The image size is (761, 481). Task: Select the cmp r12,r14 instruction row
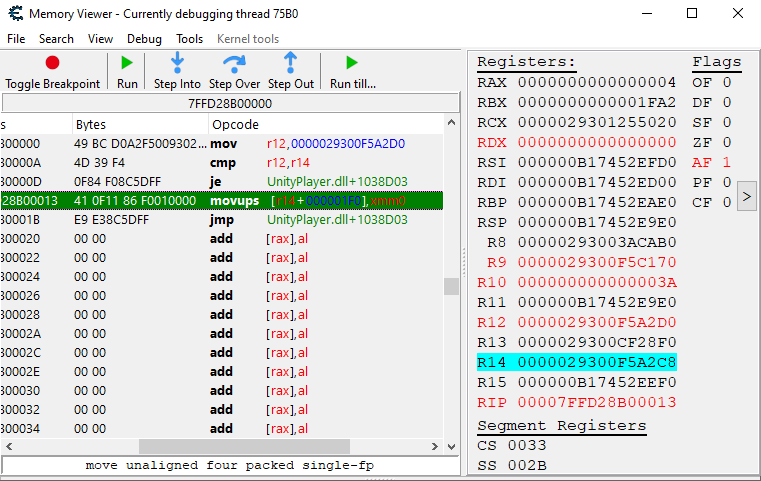point(222,163)
